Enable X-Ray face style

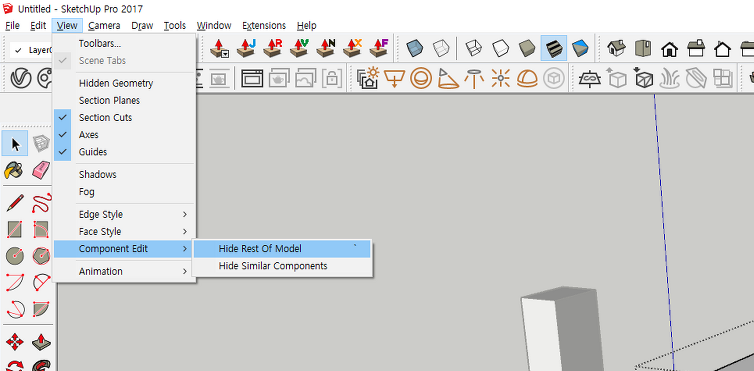point(415,49)
